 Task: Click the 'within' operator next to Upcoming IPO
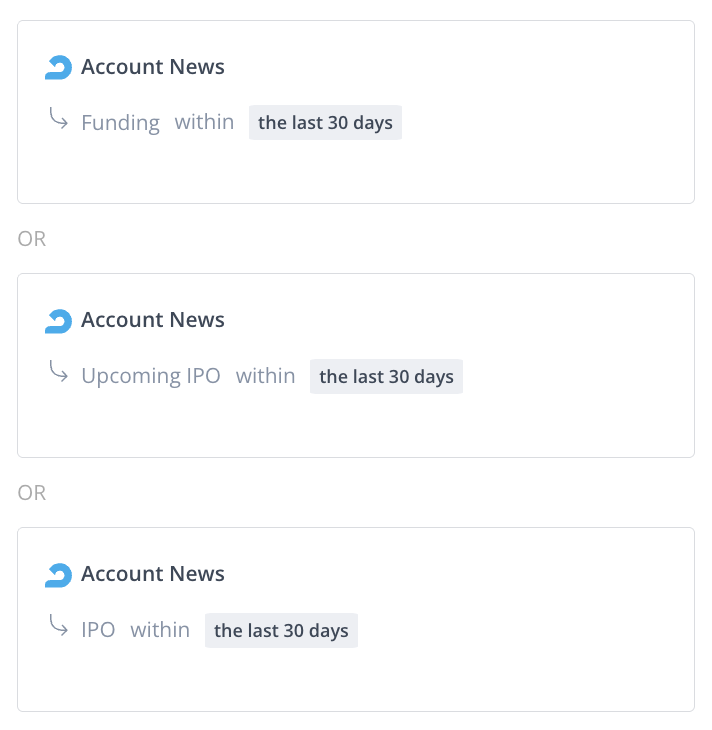point(265,376)
